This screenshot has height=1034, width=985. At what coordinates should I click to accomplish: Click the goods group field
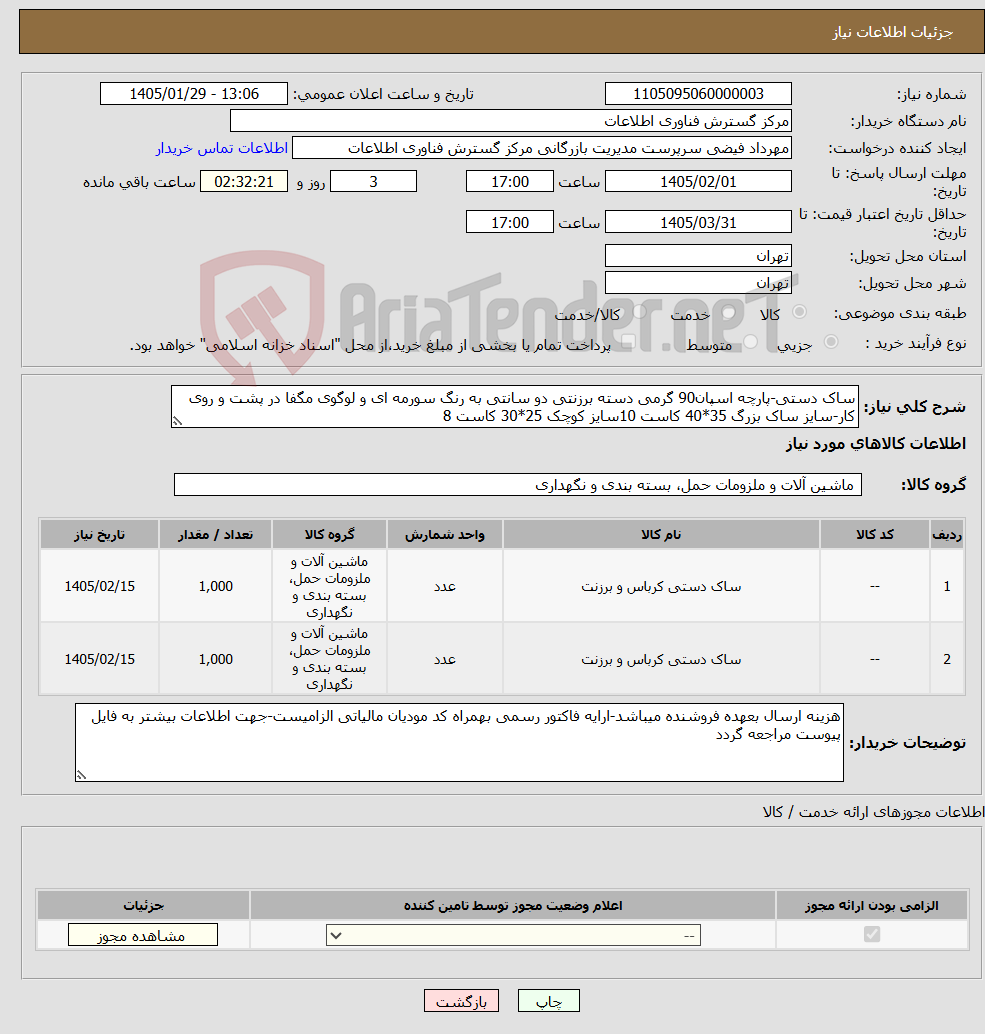(518, 485)
